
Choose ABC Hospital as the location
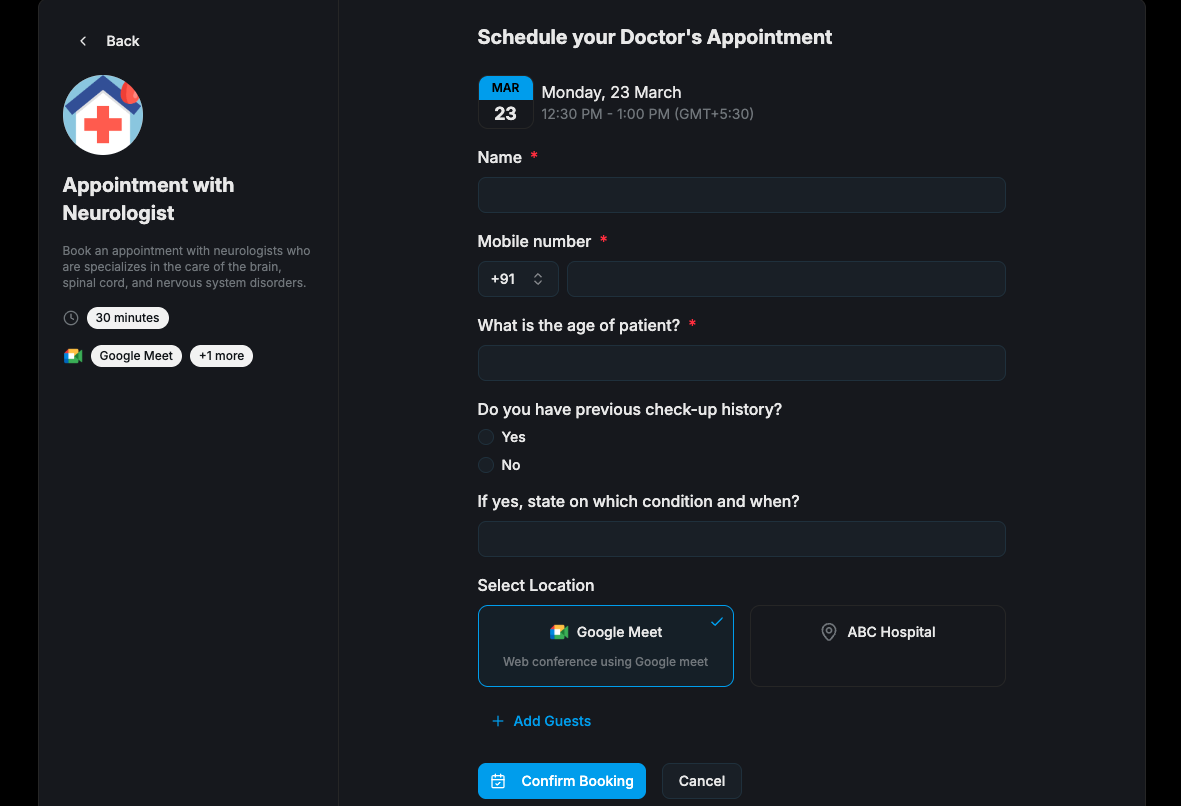click(x=877, y=646)
